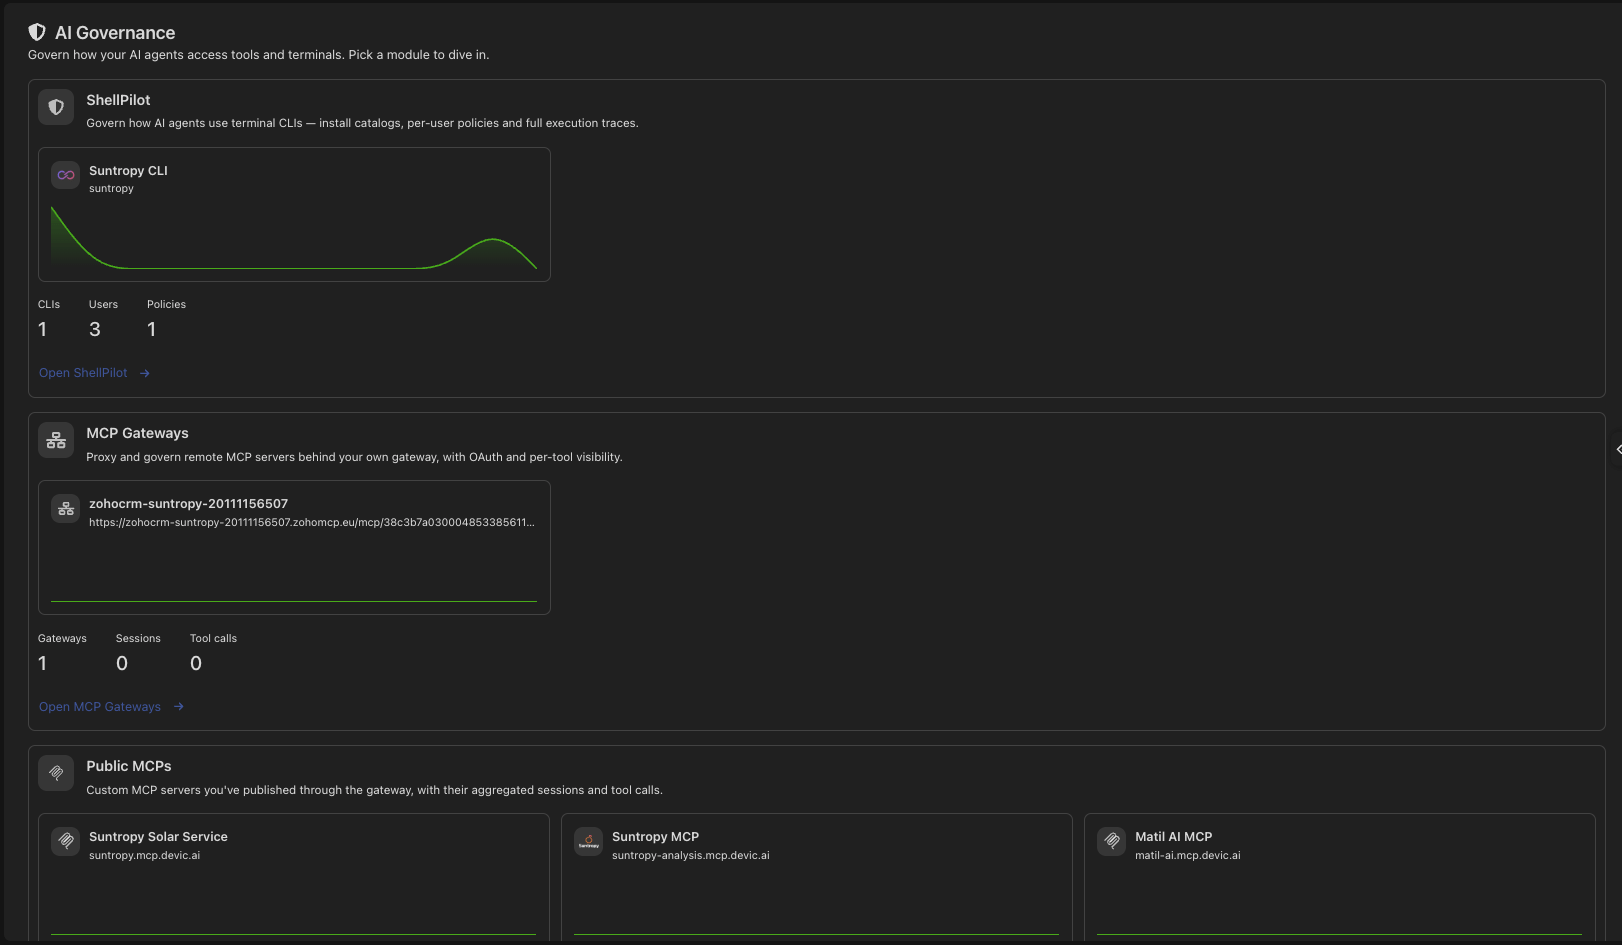Click the AI Governance page heading
The width and height of the screenshot is (1622, 945).
tap(115, 33)
